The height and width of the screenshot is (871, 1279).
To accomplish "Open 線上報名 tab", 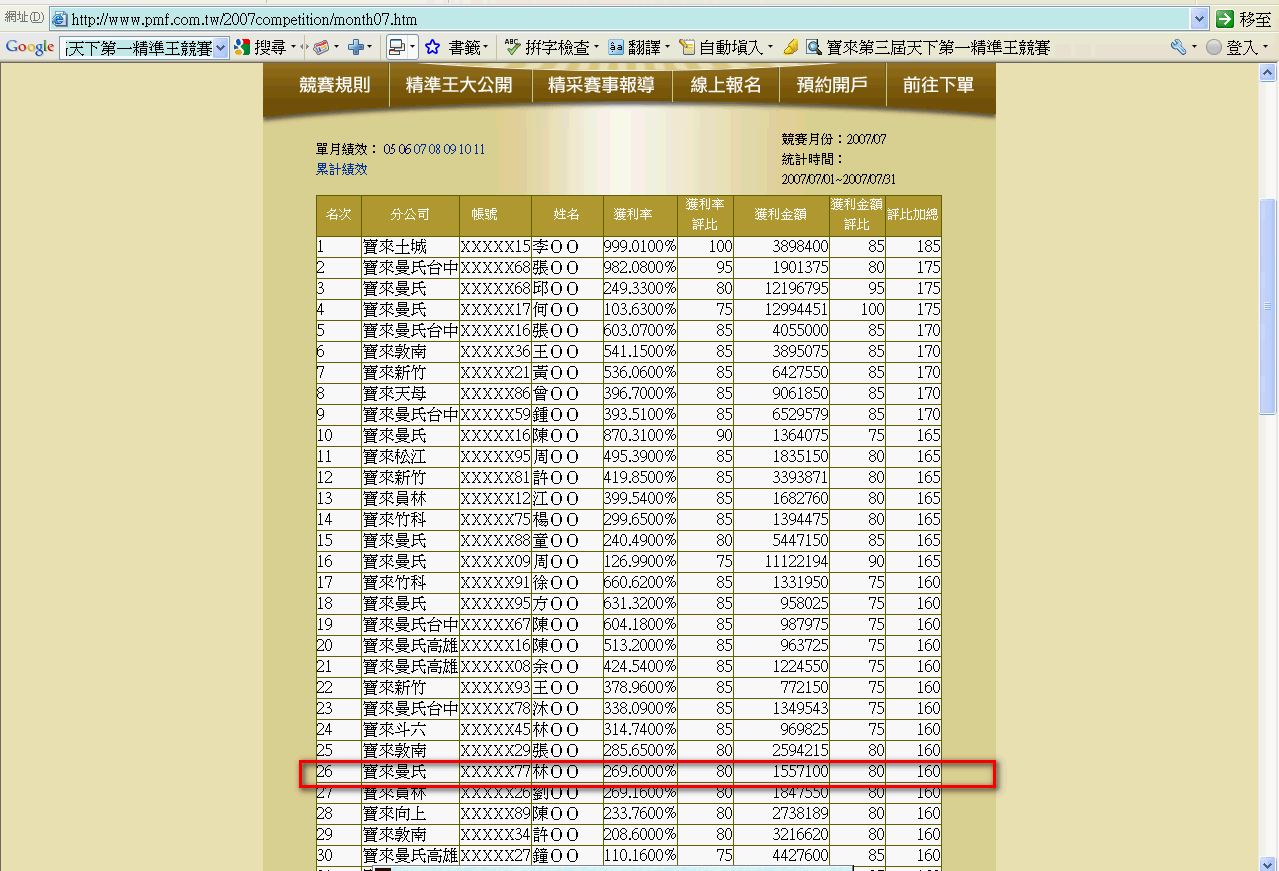I will coord(726,86).
